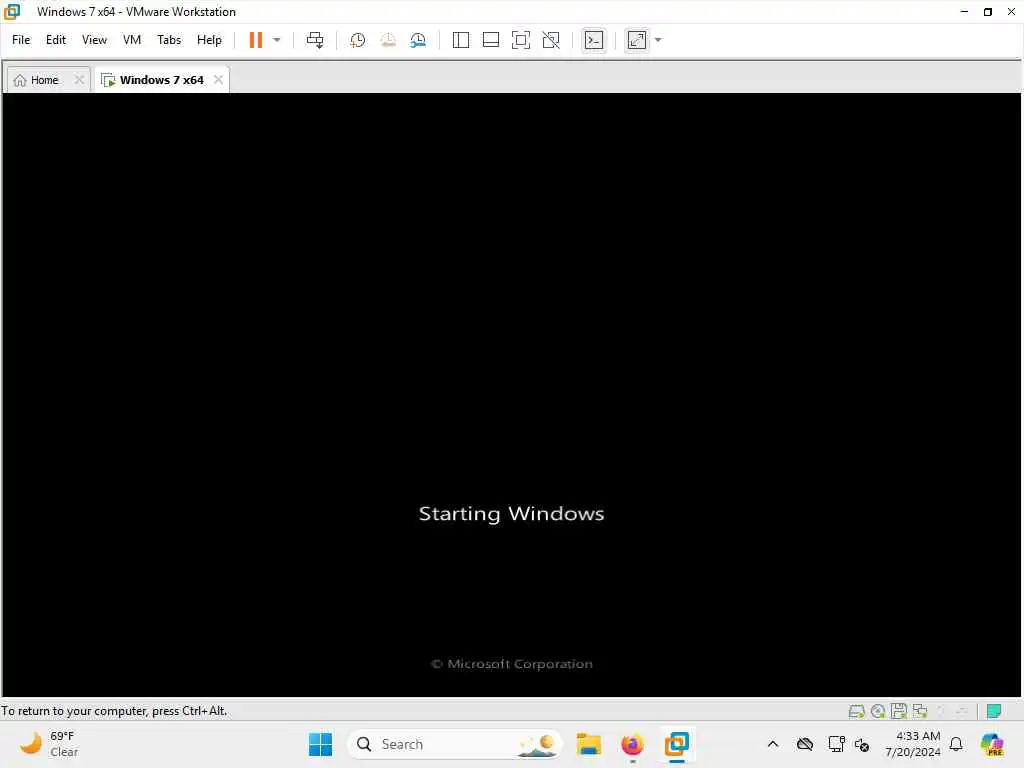Click the network adapter status icon
This screenshot has width=1024, height=768.
coord(920,711)
